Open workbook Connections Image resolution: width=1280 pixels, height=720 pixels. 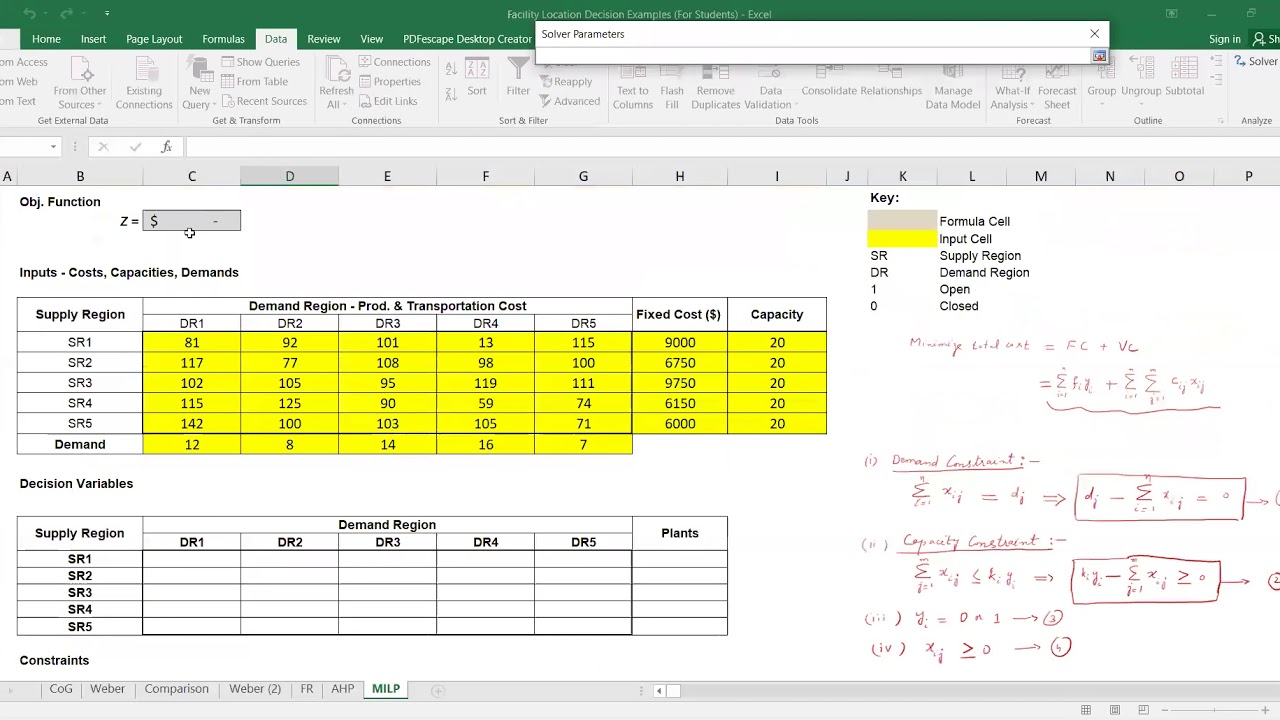(x=394, y=62)
